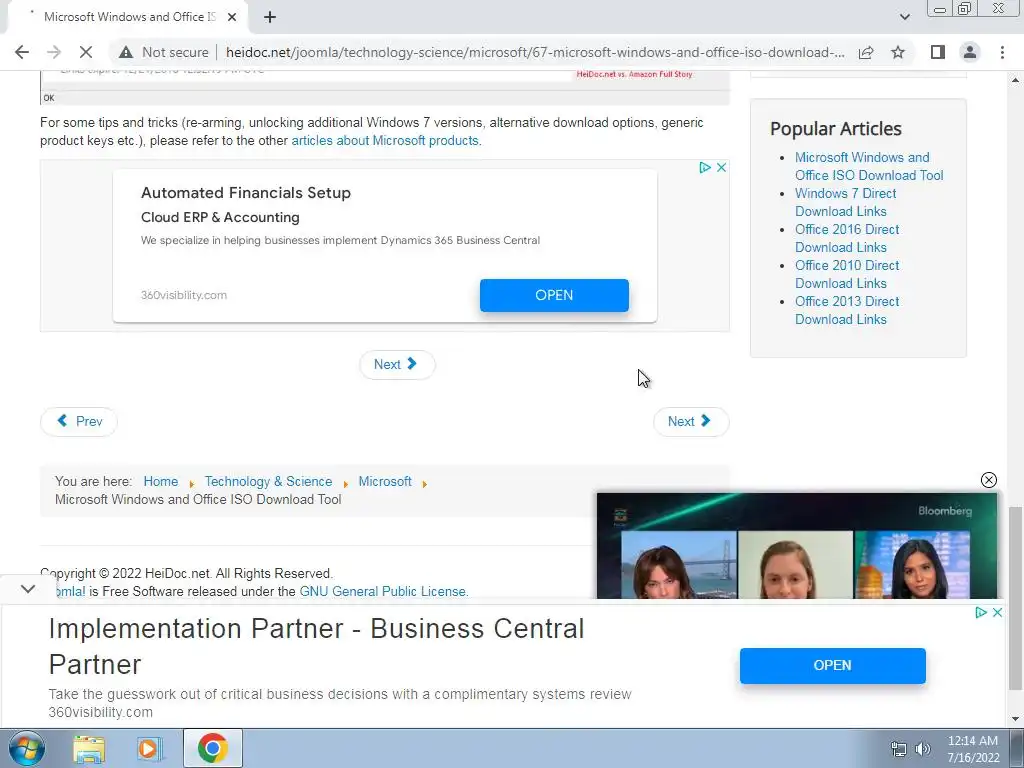Click Technology & Science breadcrumb
The height and width of the screenshot is (768, 1024).
click(268, 481)
